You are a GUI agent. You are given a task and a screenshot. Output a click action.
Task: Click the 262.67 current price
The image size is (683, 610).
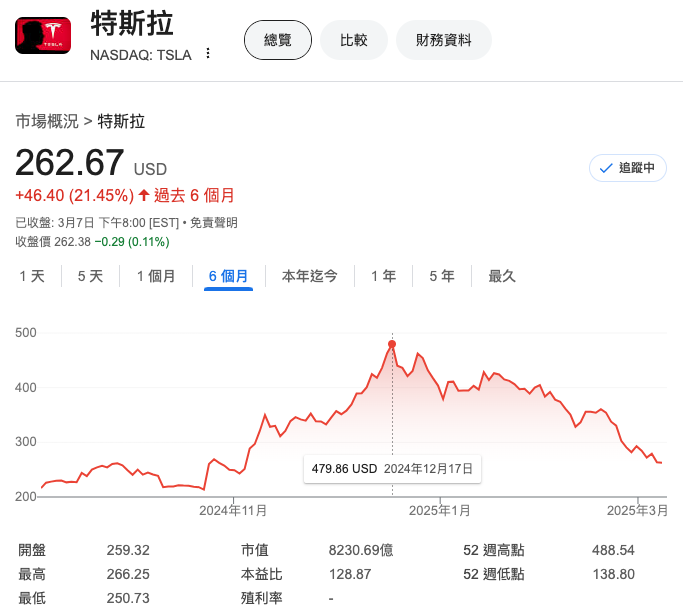click(70, 163)
